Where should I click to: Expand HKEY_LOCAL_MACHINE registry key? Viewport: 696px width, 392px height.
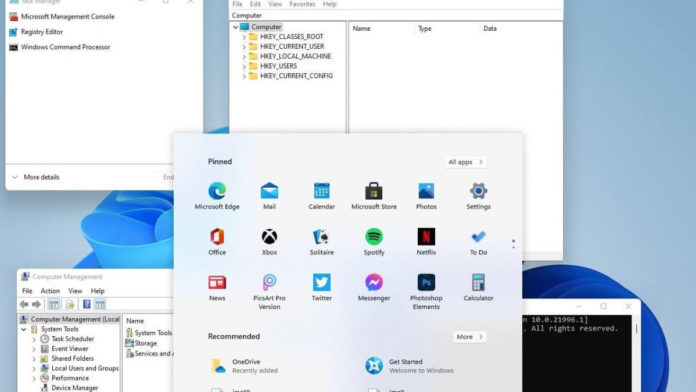point(244,56)
